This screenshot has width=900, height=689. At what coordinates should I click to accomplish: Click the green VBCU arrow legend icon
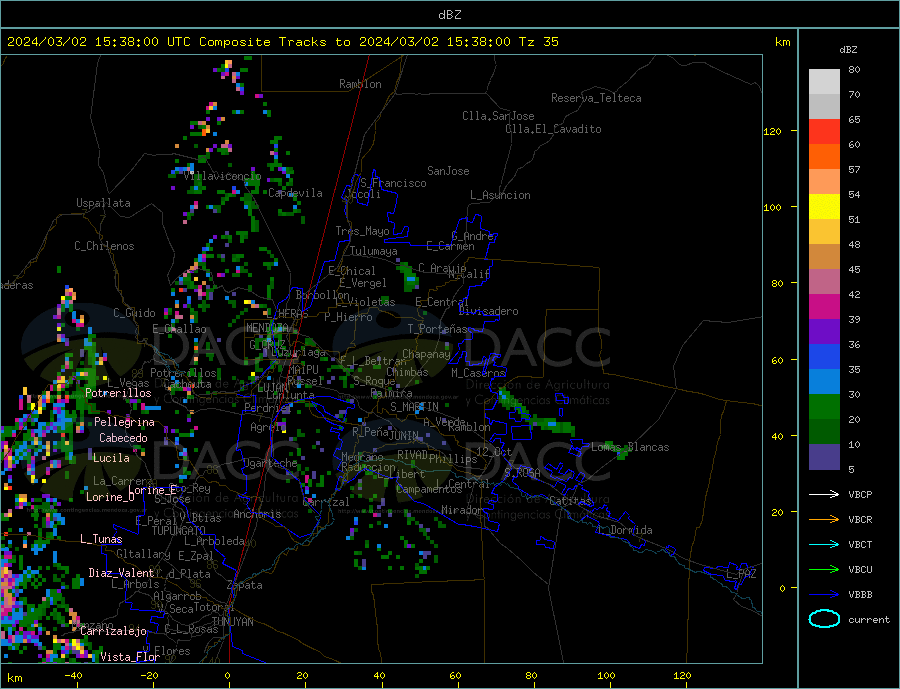pos(824,570)
